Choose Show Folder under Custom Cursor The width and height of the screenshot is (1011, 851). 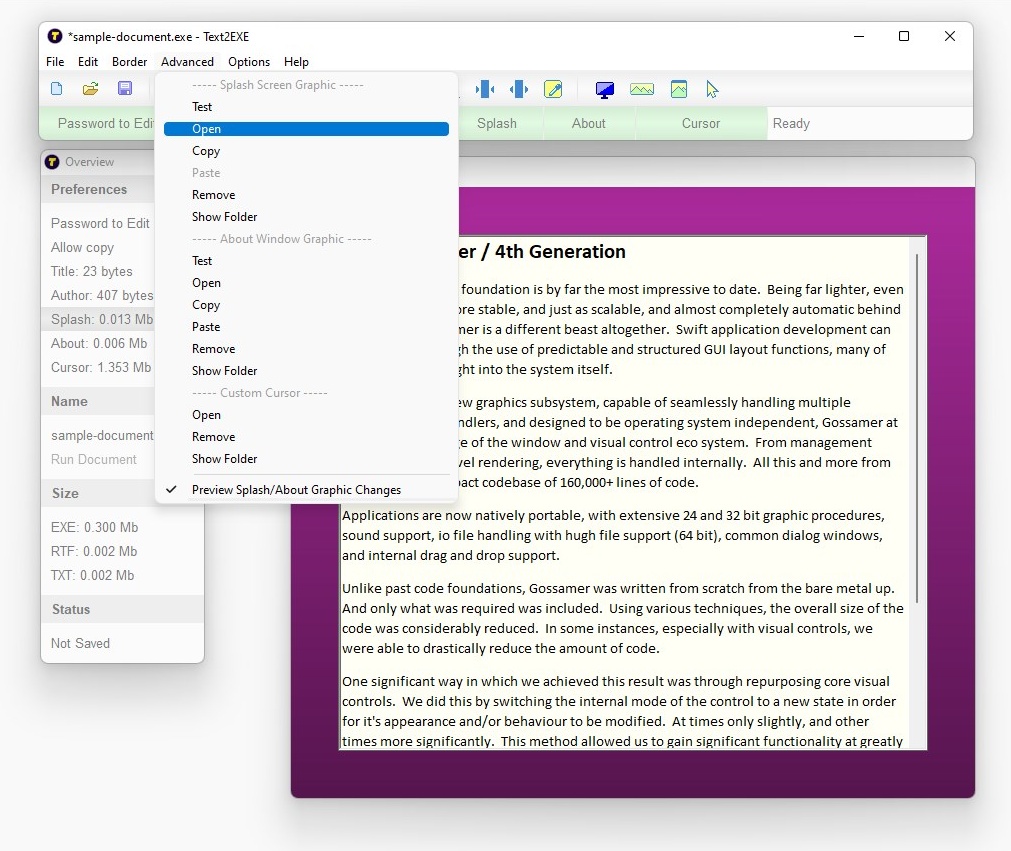click(x=224, y=458)
